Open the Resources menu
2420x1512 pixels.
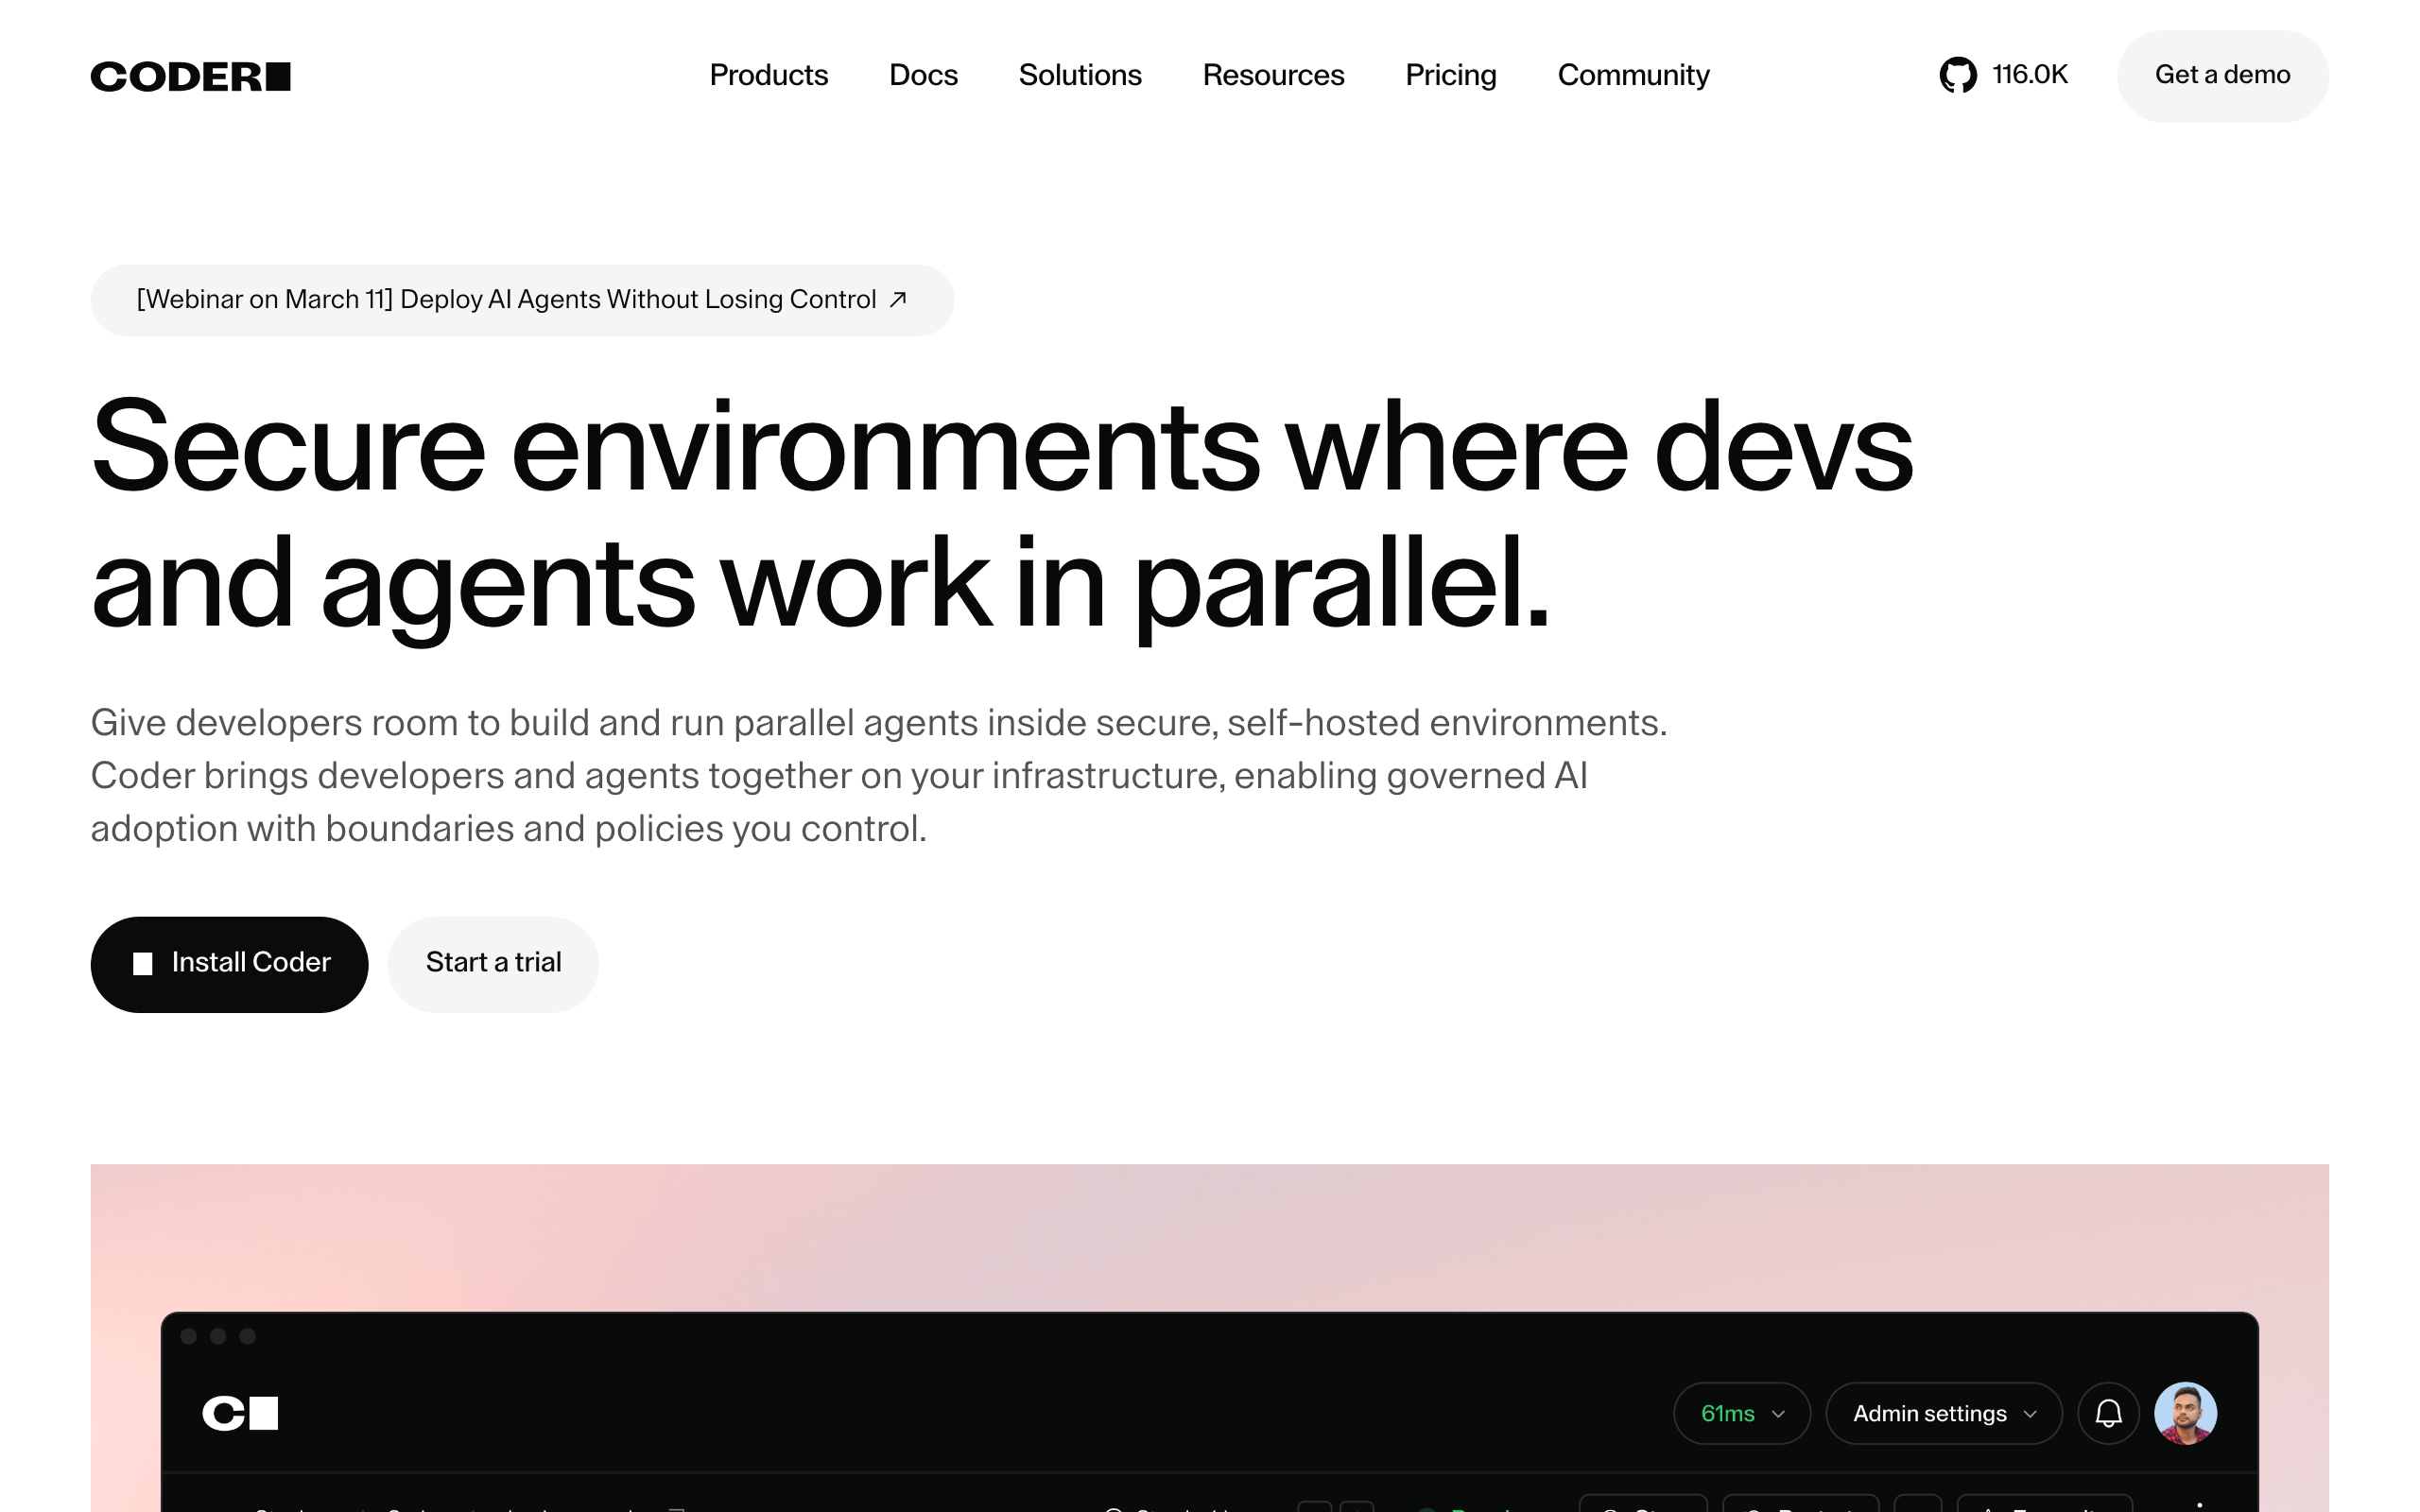pos(1272,75)
